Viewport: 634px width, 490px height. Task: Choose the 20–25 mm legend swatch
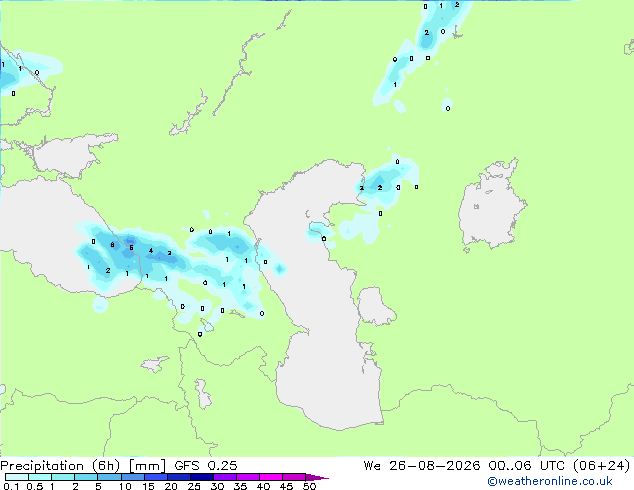[x=179, y=477]
